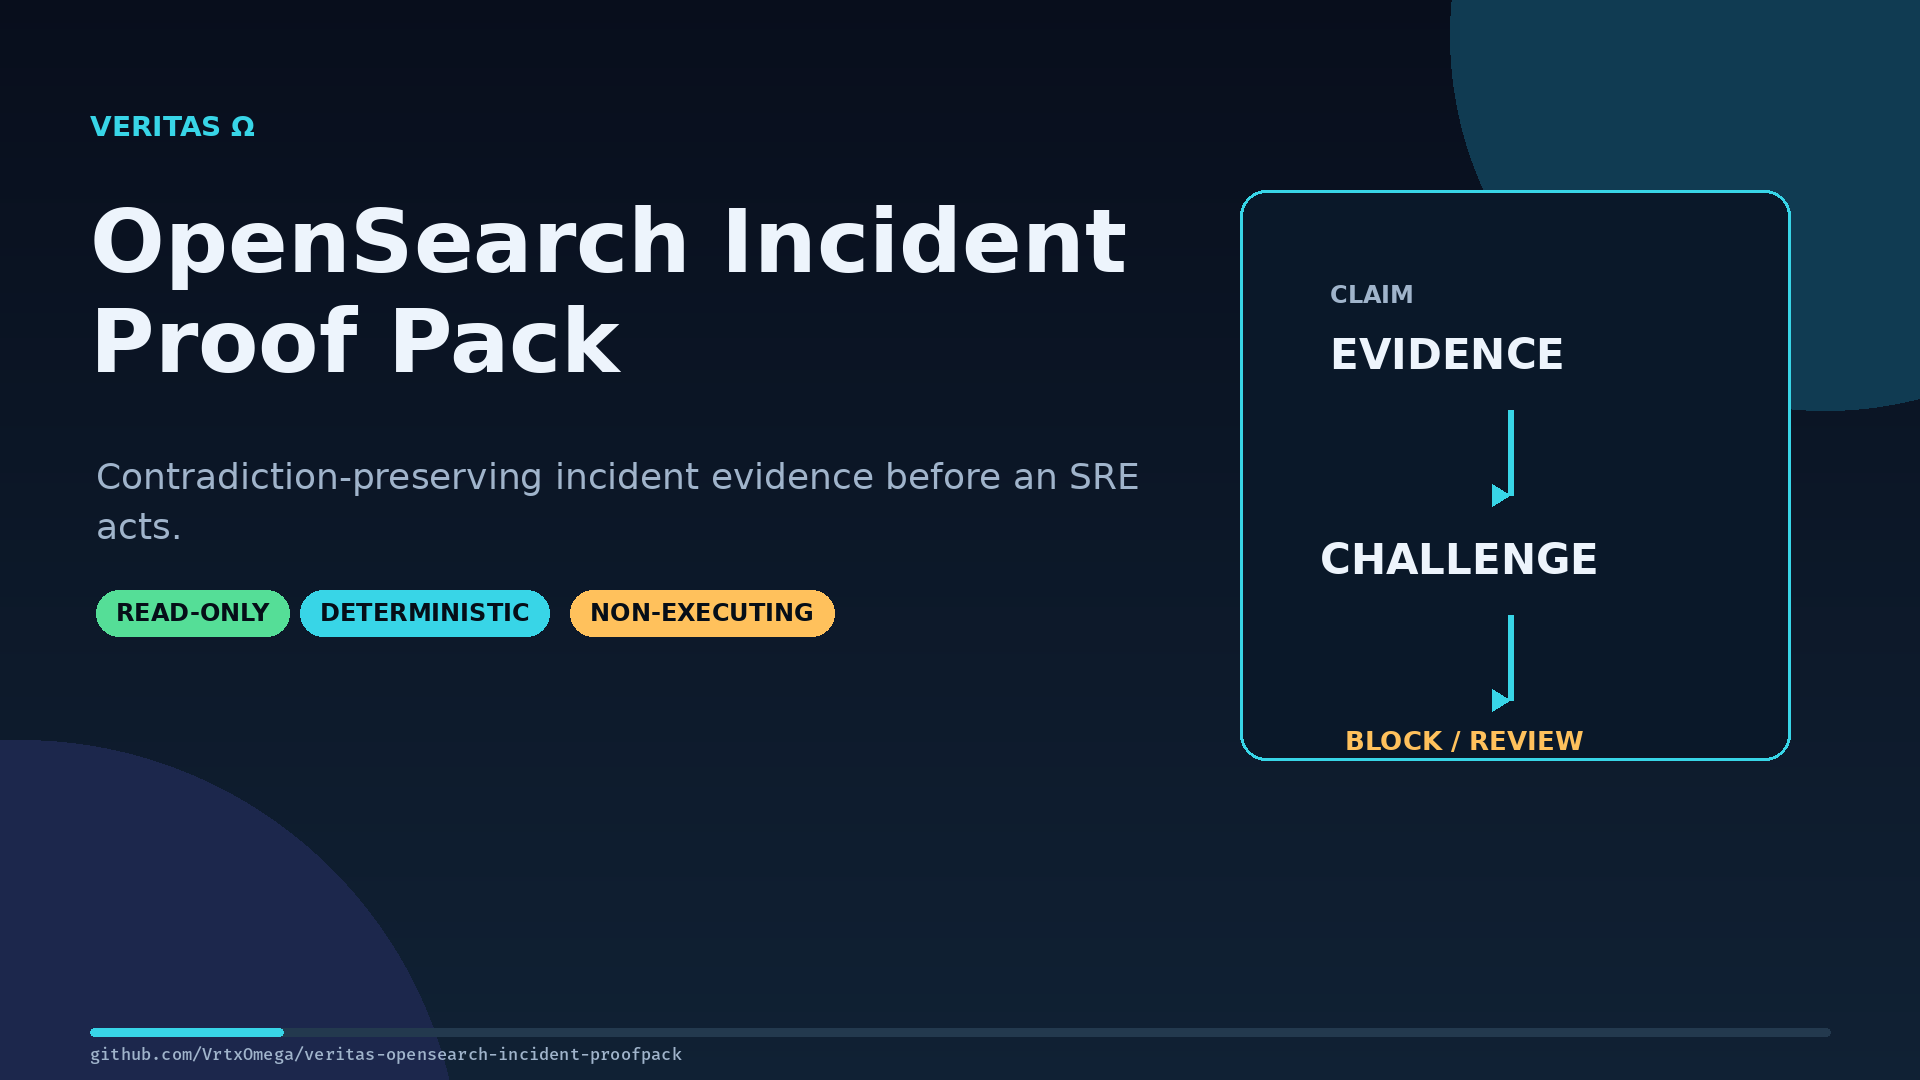Click the CLAIM label in diagram
This screenshot has height=1080, width=1920.
tap(1371, 295)
